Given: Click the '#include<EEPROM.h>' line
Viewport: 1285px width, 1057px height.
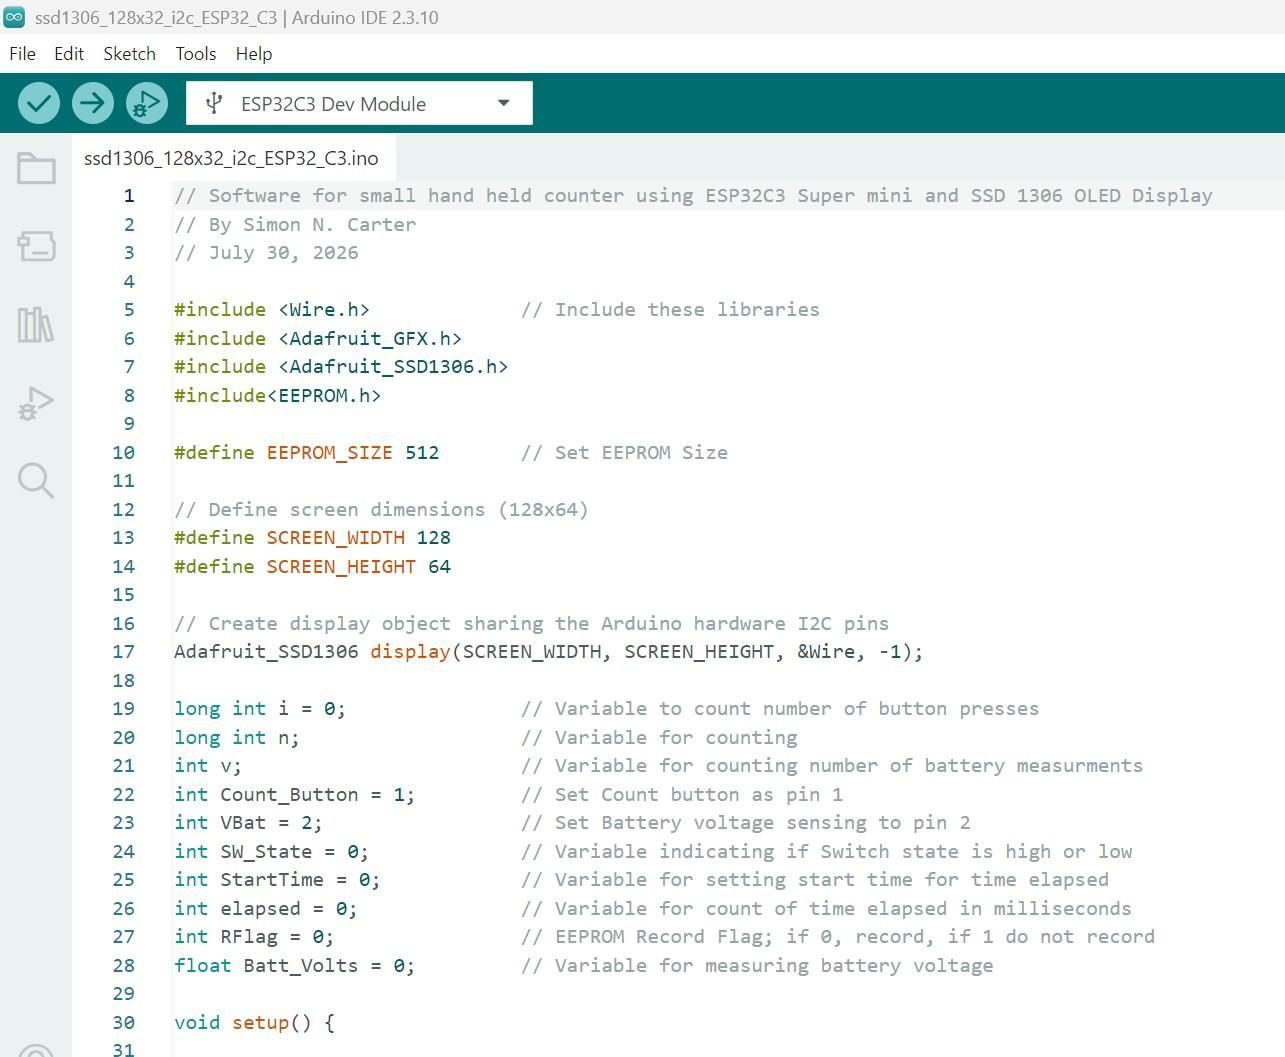Looking at the screenshot, I should point(278,396).
